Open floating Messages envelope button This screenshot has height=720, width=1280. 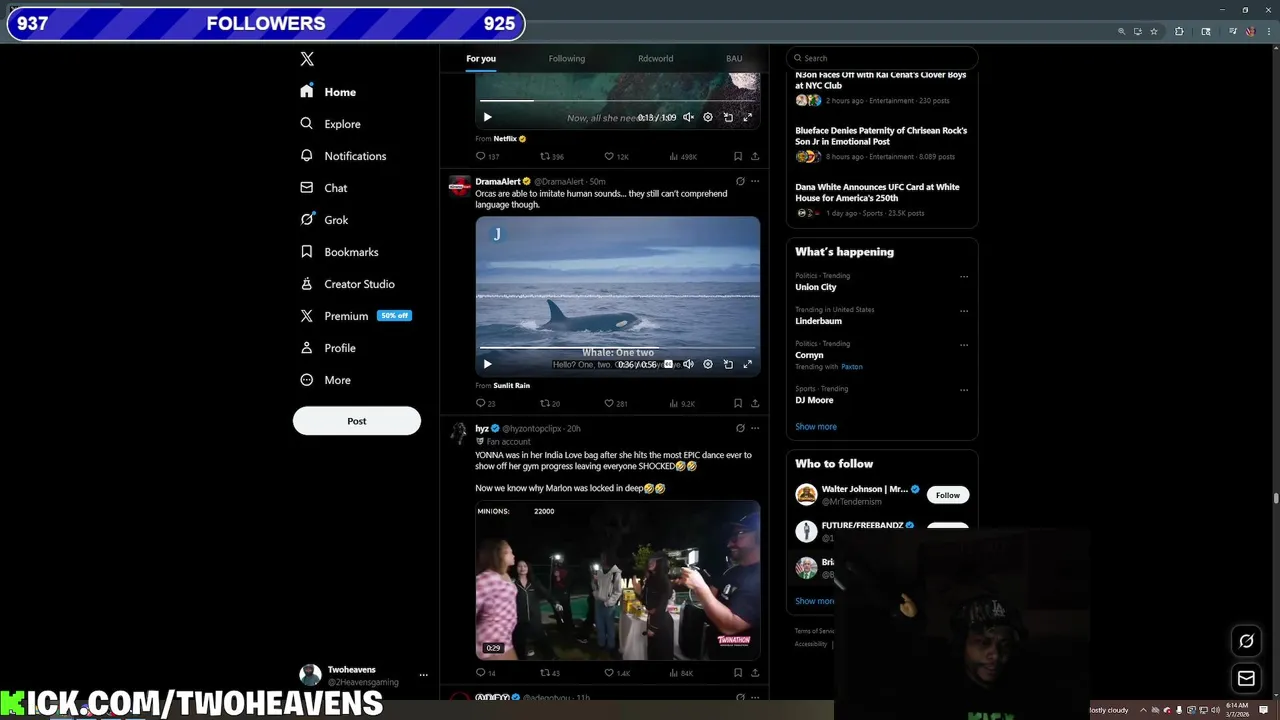(1246, 678)
